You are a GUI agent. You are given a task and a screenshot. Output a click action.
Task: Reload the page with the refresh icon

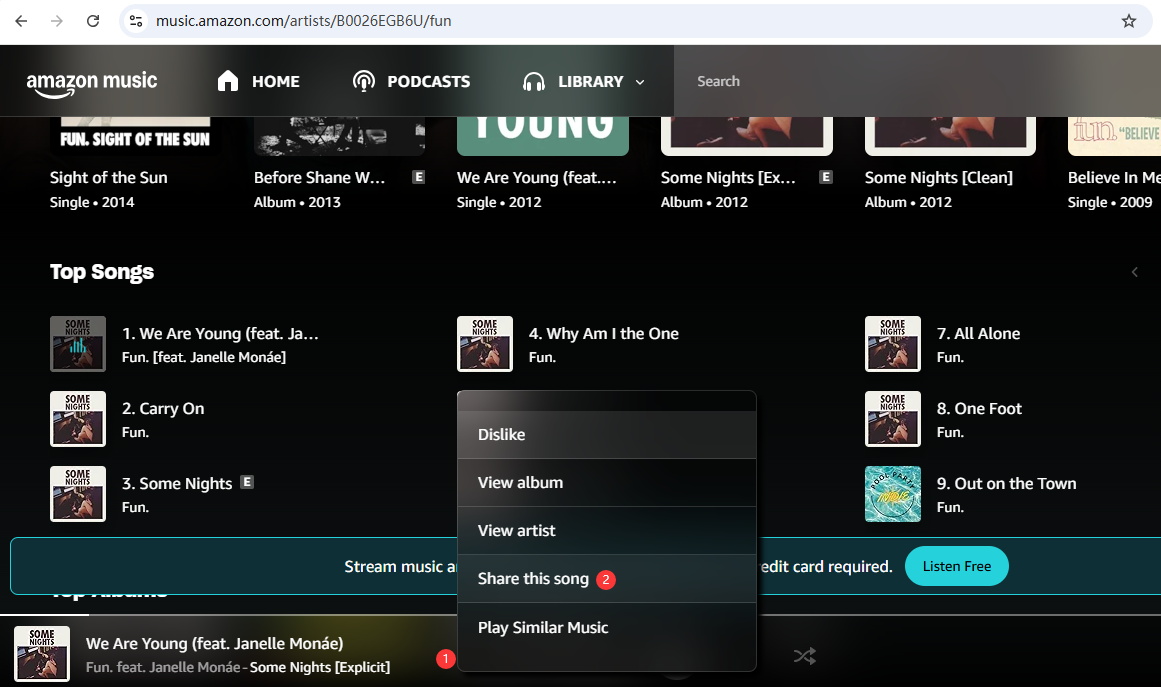(x=93, y=21)
